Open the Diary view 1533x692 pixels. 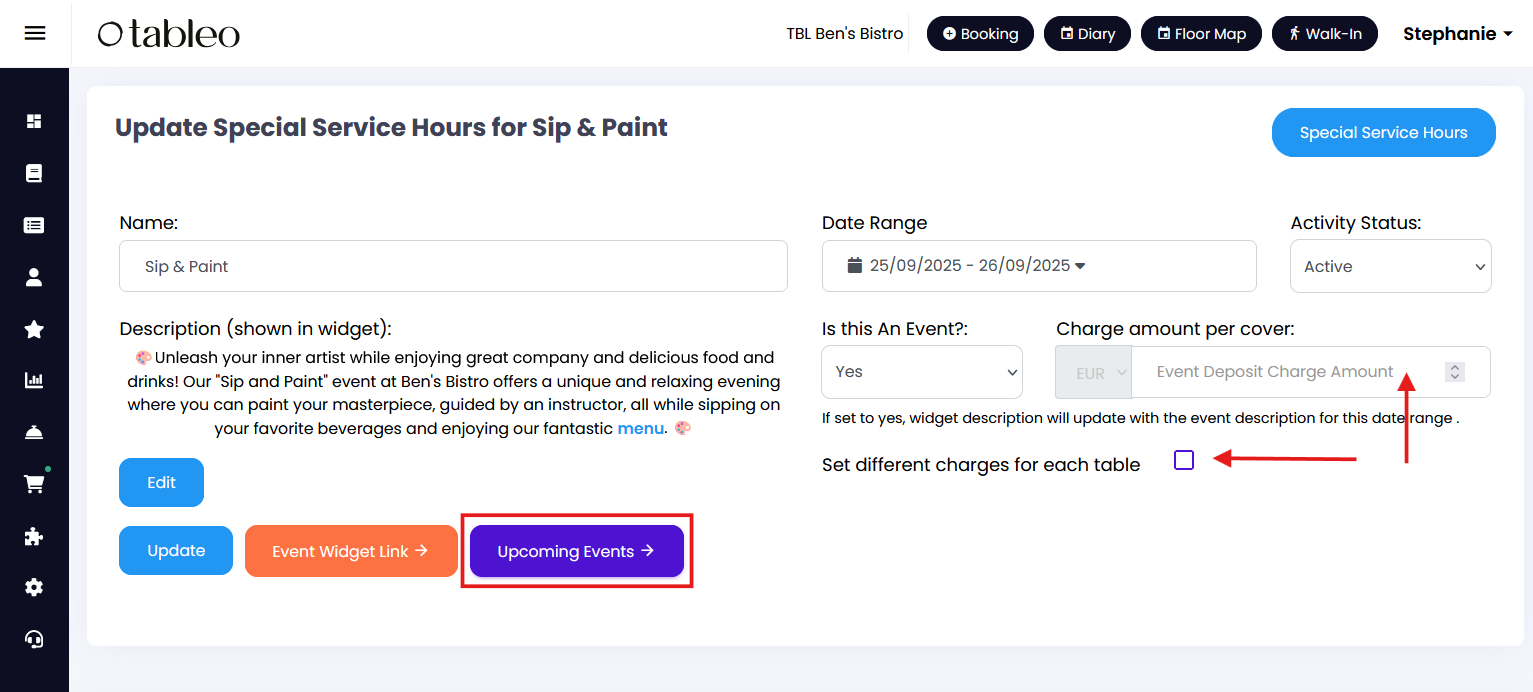tap(1087, 33)
